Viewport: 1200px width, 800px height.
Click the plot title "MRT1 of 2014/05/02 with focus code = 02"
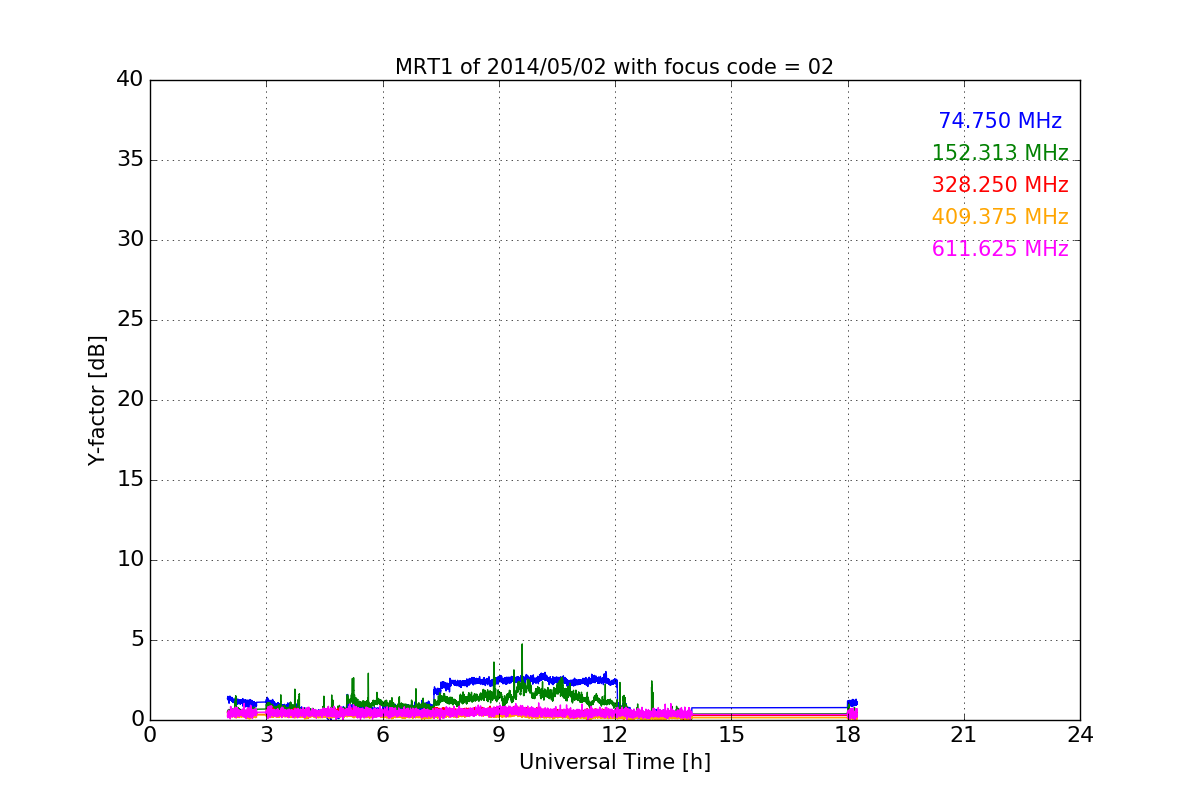point(614,67)
